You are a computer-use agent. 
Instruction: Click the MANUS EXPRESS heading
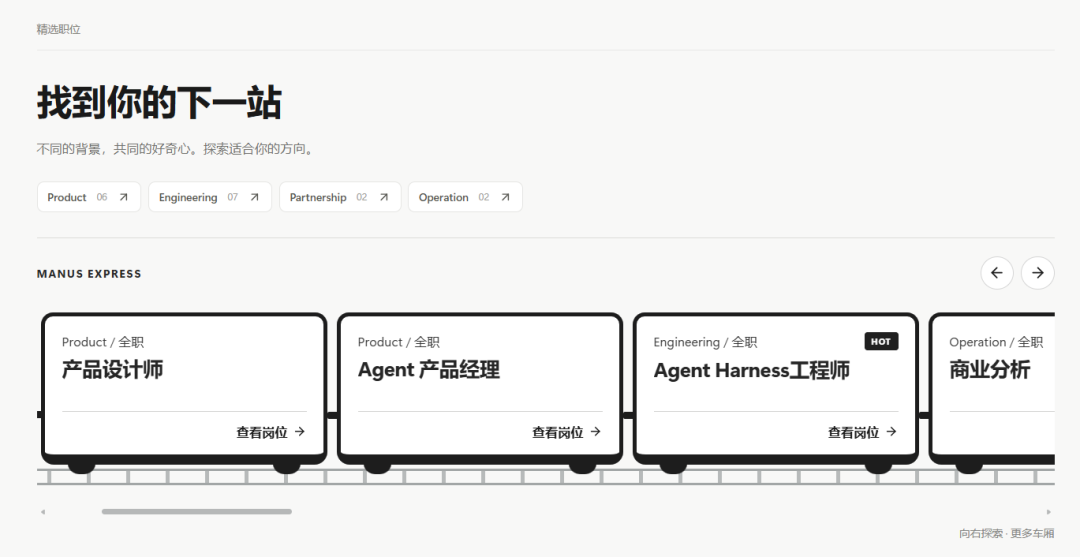tap(89, 273)
